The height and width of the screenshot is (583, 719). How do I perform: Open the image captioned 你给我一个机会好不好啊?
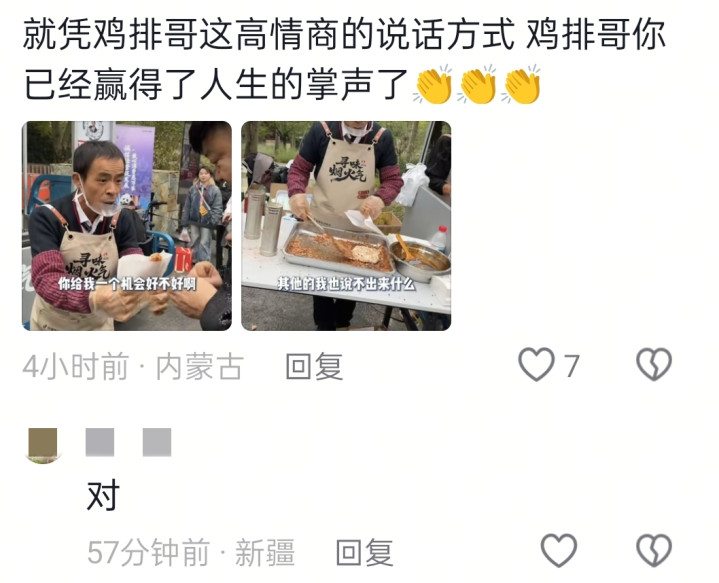click(x=127, y=226)
